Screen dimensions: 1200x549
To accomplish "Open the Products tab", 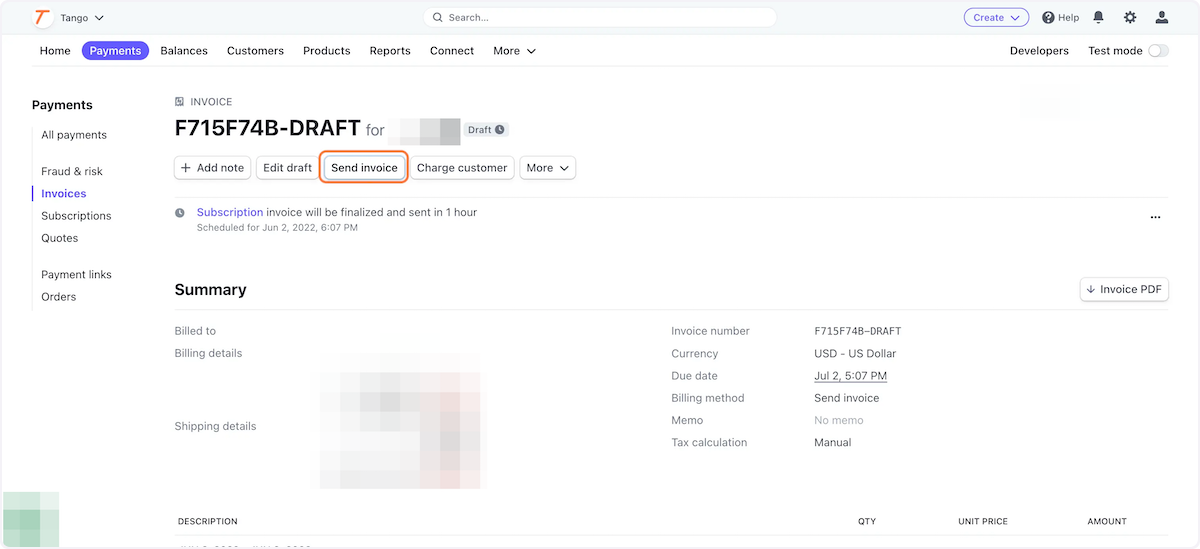I will [x=327, y=51].
